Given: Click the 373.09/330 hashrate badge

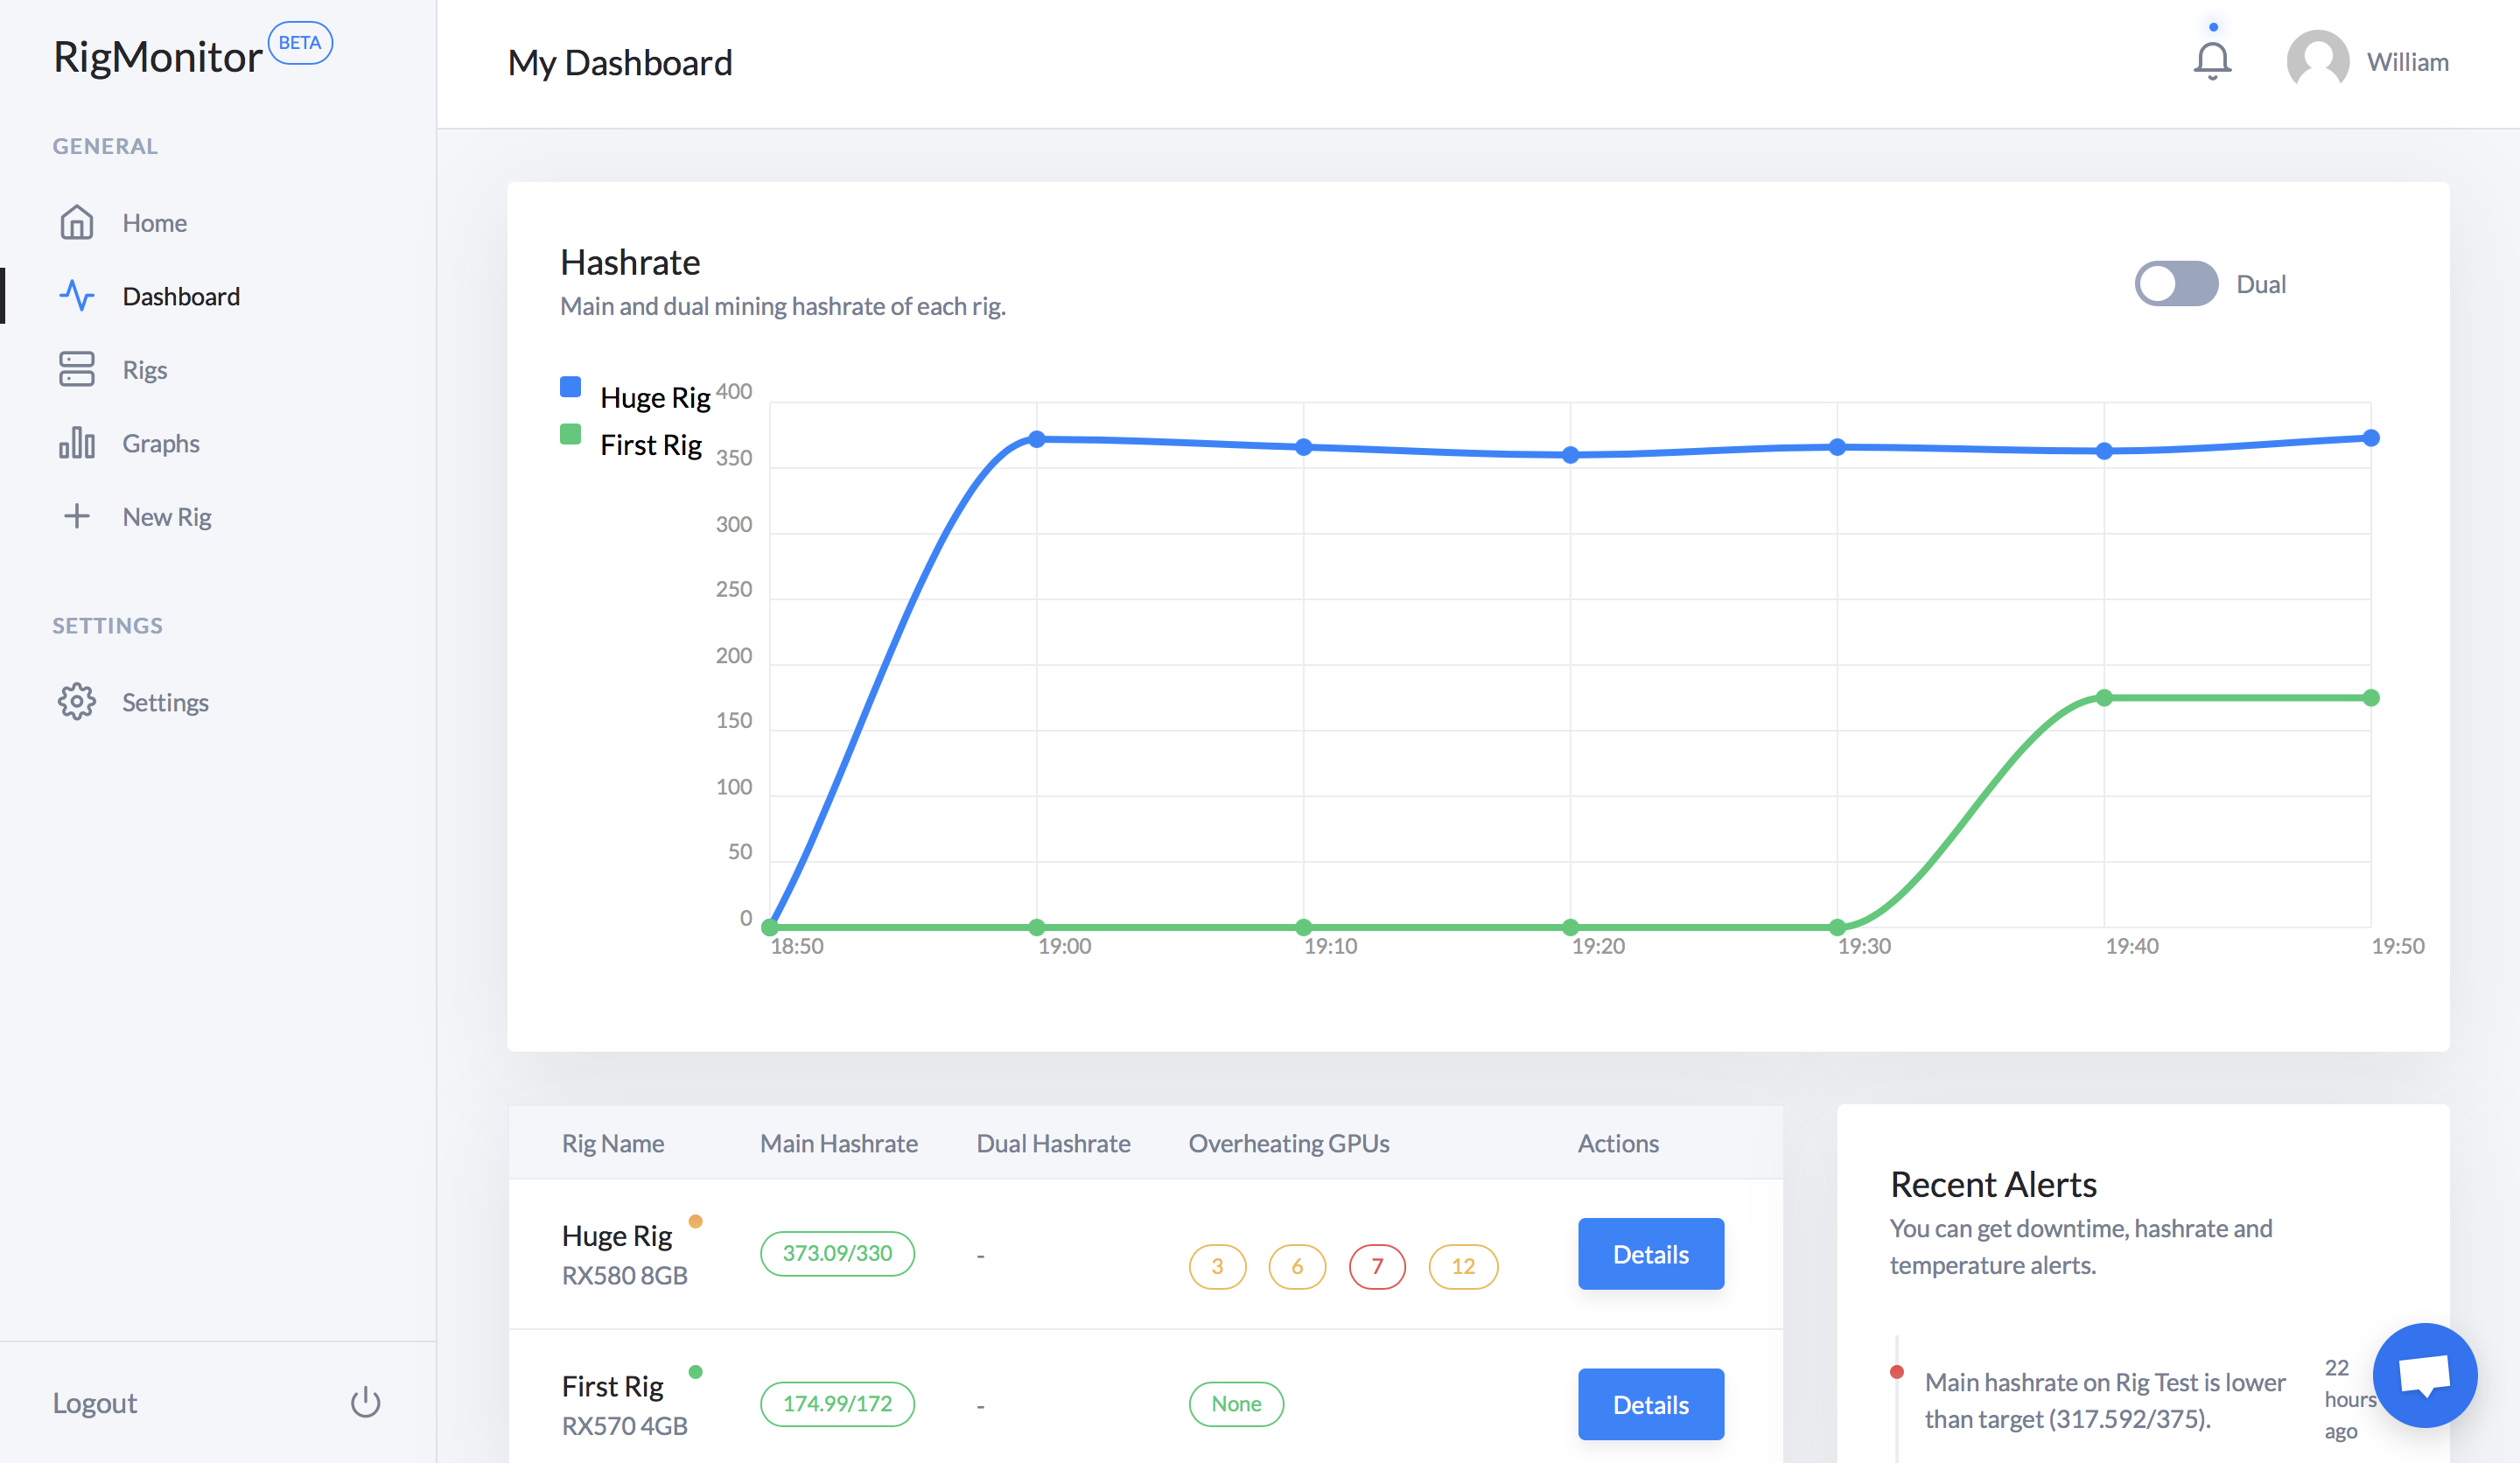Looking at the screenshot, I should (837, 1253).
